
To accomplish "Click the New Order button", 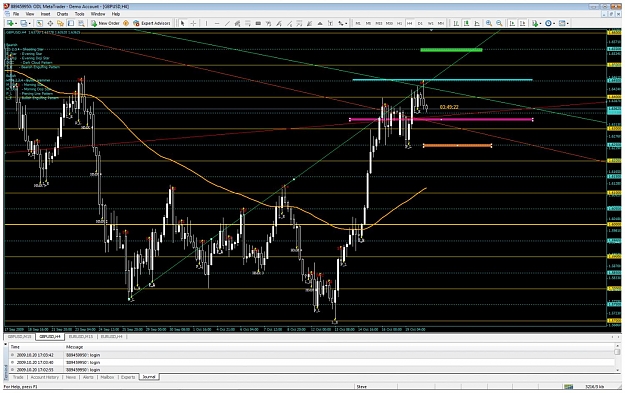I will 105,23.
